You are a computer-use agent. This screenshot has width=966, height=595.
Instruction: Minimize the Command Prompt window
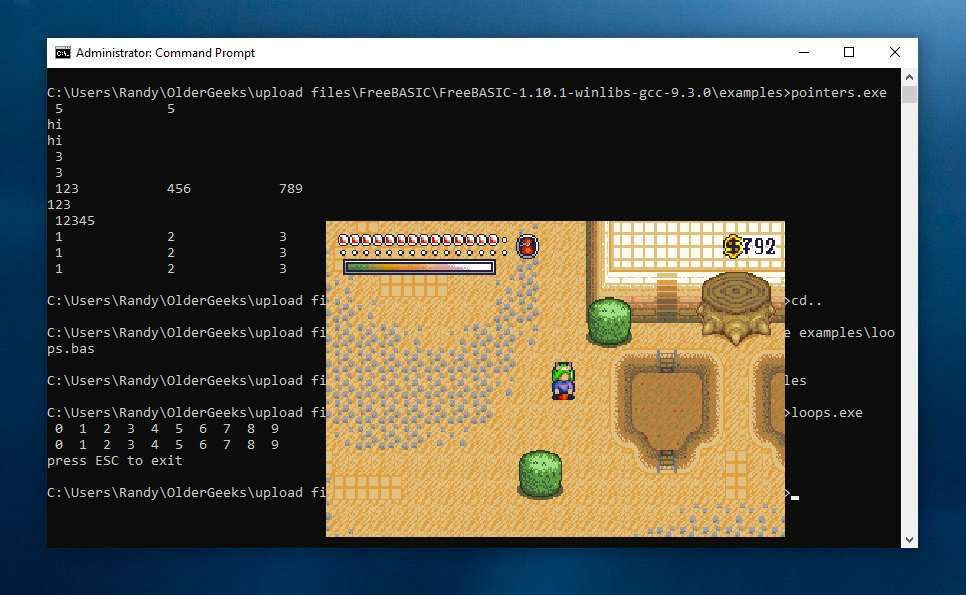coord(803,52)
